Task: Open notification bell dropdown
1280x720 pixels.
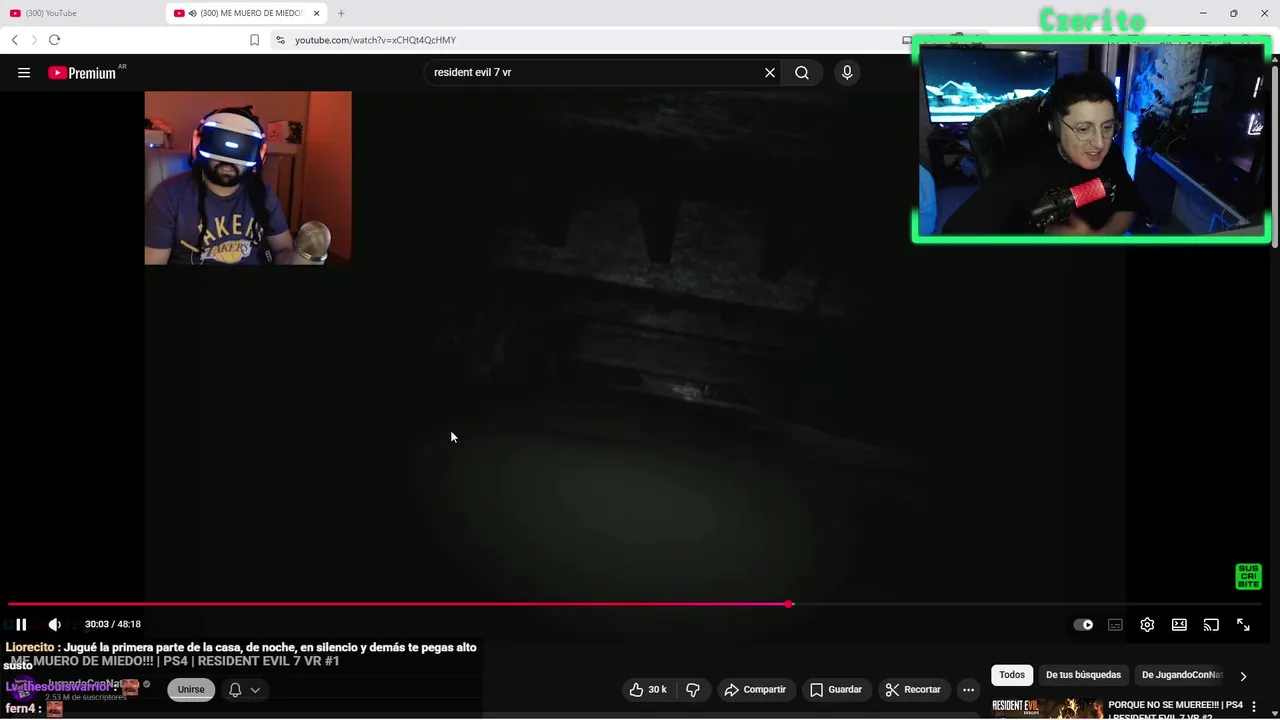Action: click(x=245, y=689)
